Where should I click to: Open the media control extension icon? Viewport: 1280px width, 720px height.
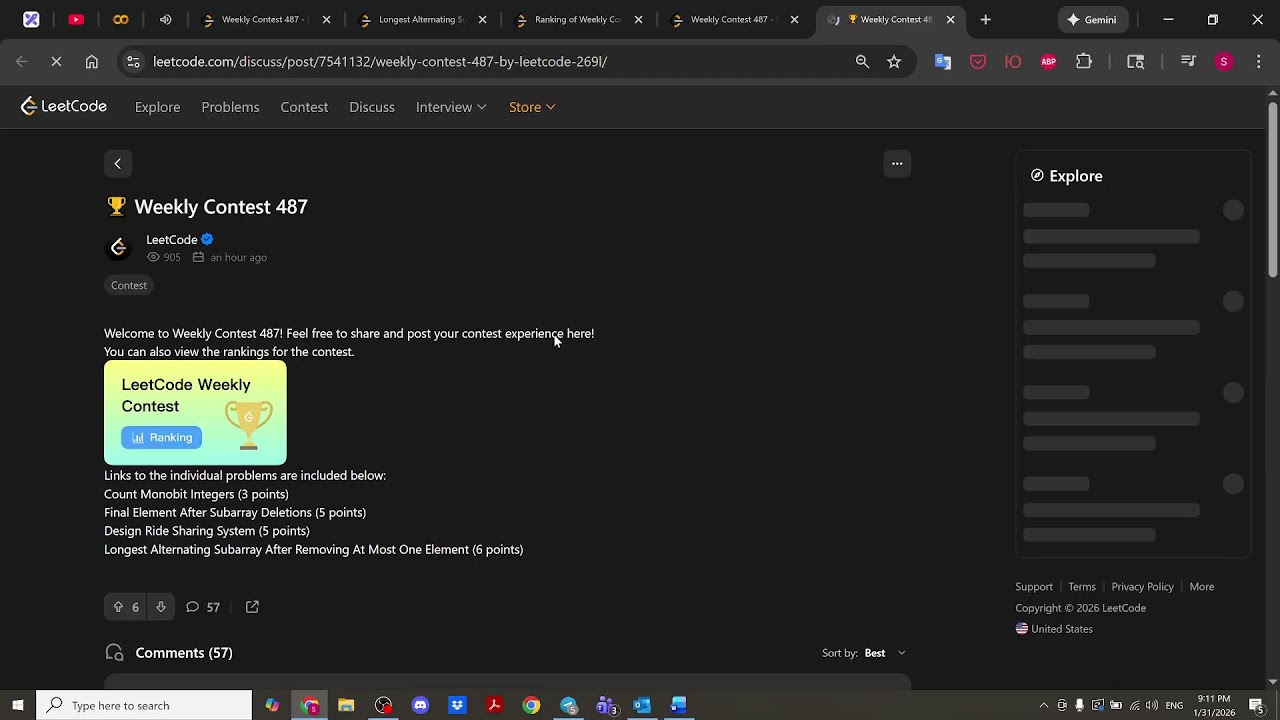tap(1188, 62)
